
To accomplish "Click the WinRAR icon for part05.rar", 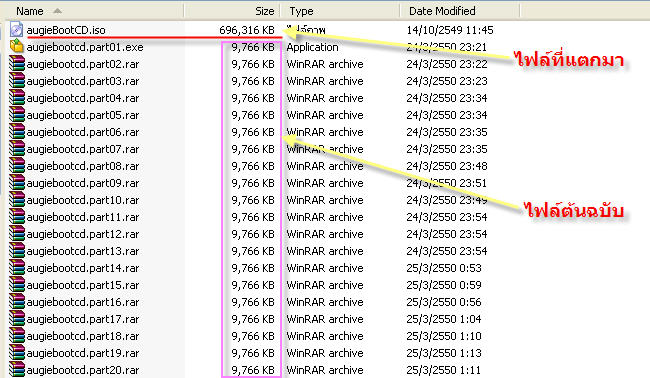I will coord(17,114).
